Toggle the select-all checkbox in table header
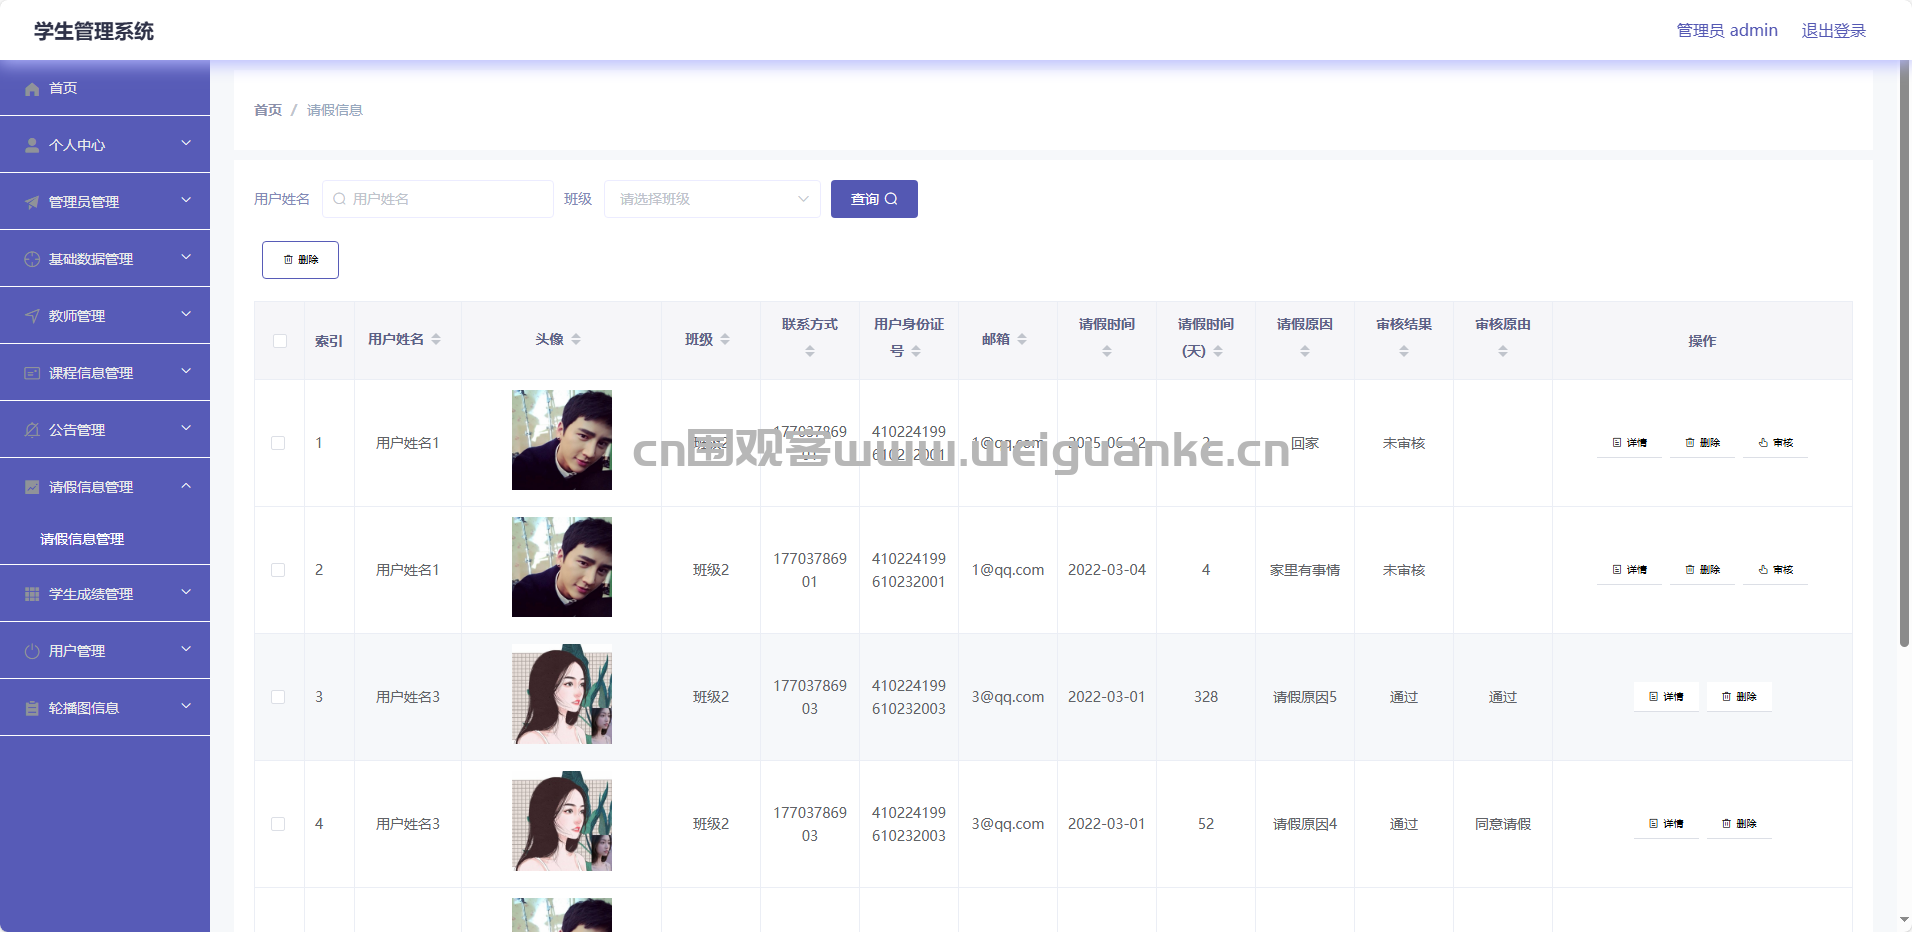 [x=280, y=341]
